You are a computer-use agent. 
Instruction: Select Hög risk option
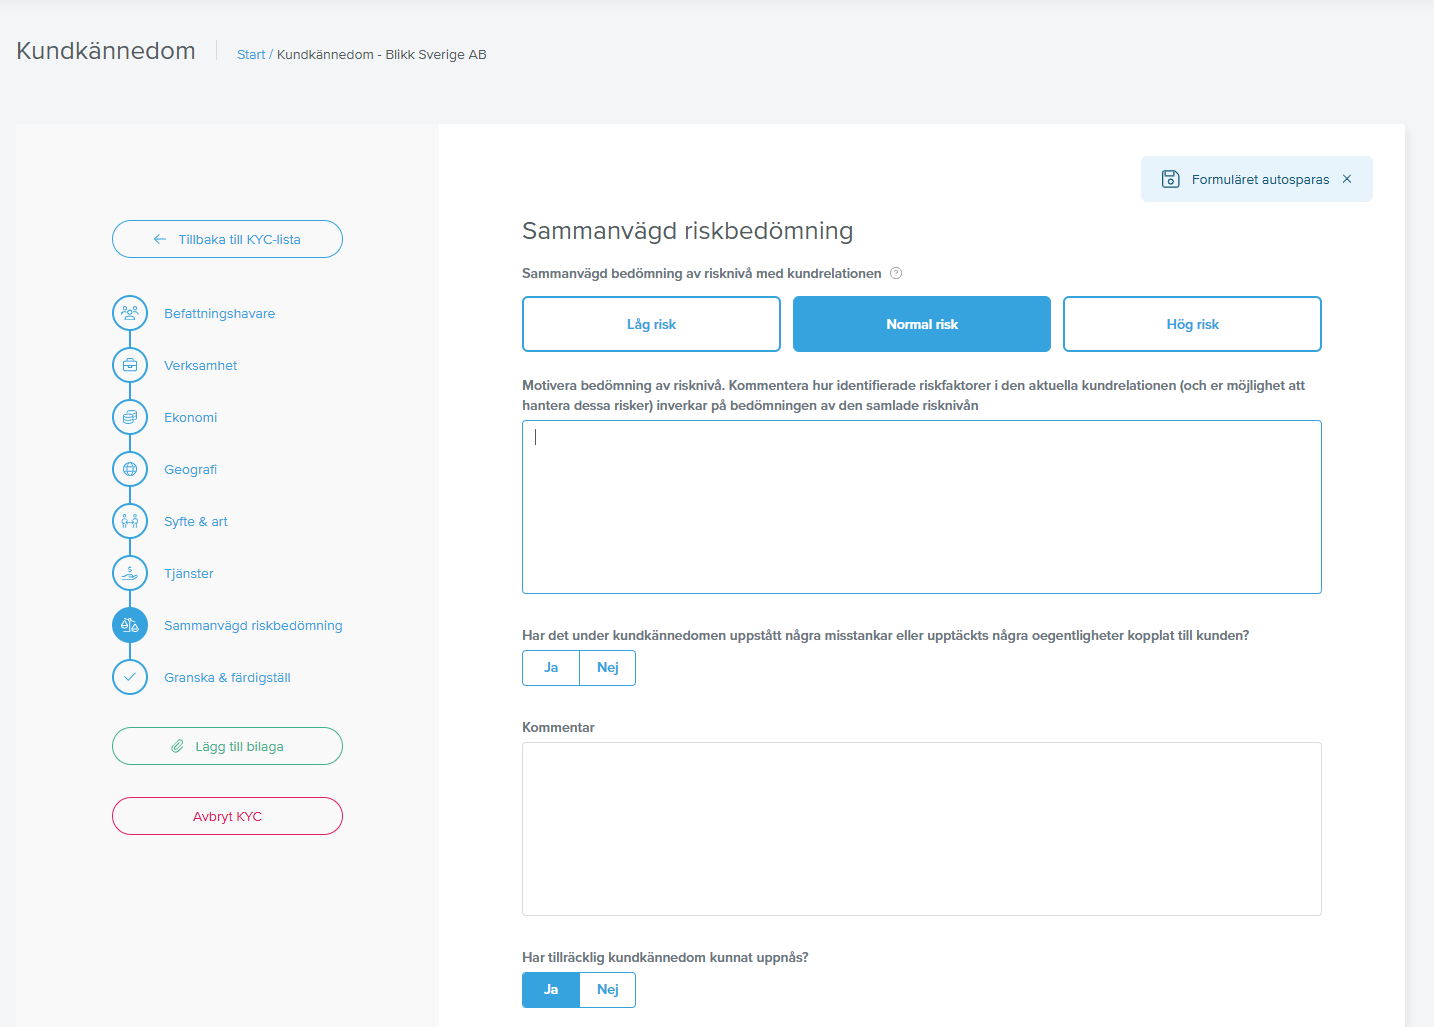click(1192, 324)
